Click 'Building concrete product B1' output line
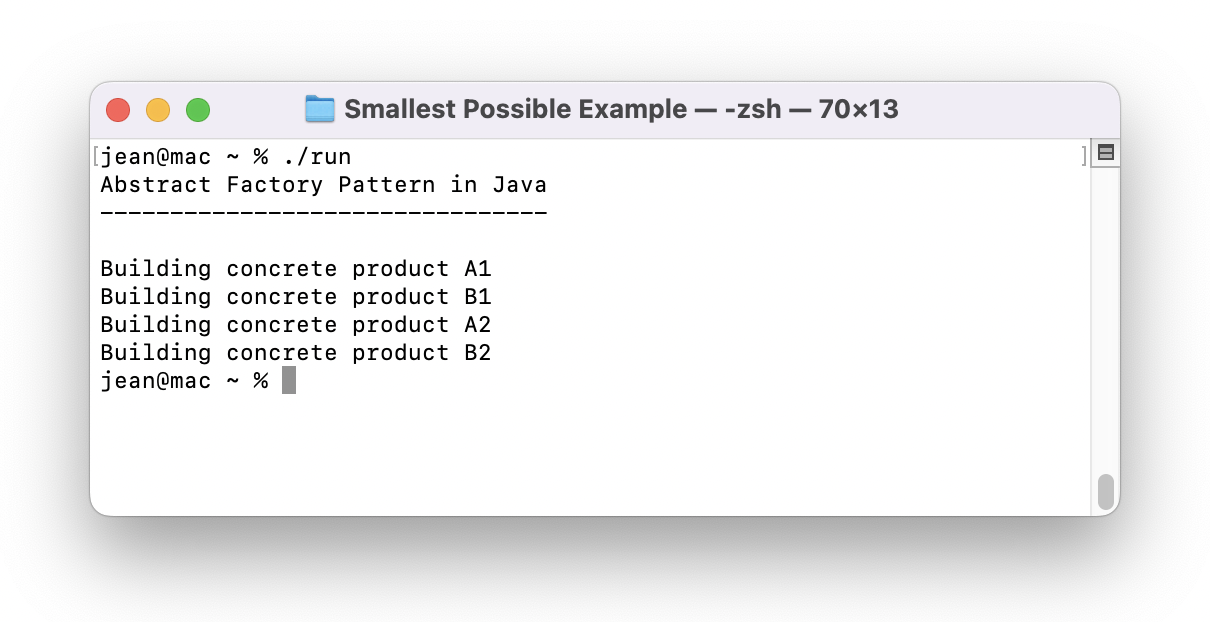Screen dimensions: 1210x622 [296, 297]
